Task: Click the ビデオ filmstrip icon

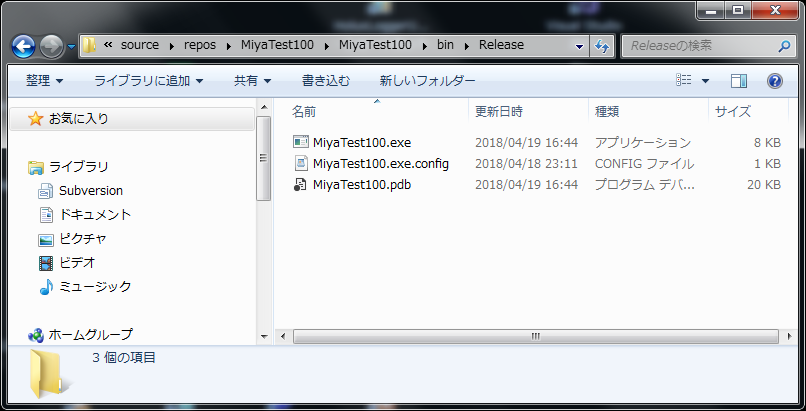Action: pyautogui.click(x=46, y=263)
